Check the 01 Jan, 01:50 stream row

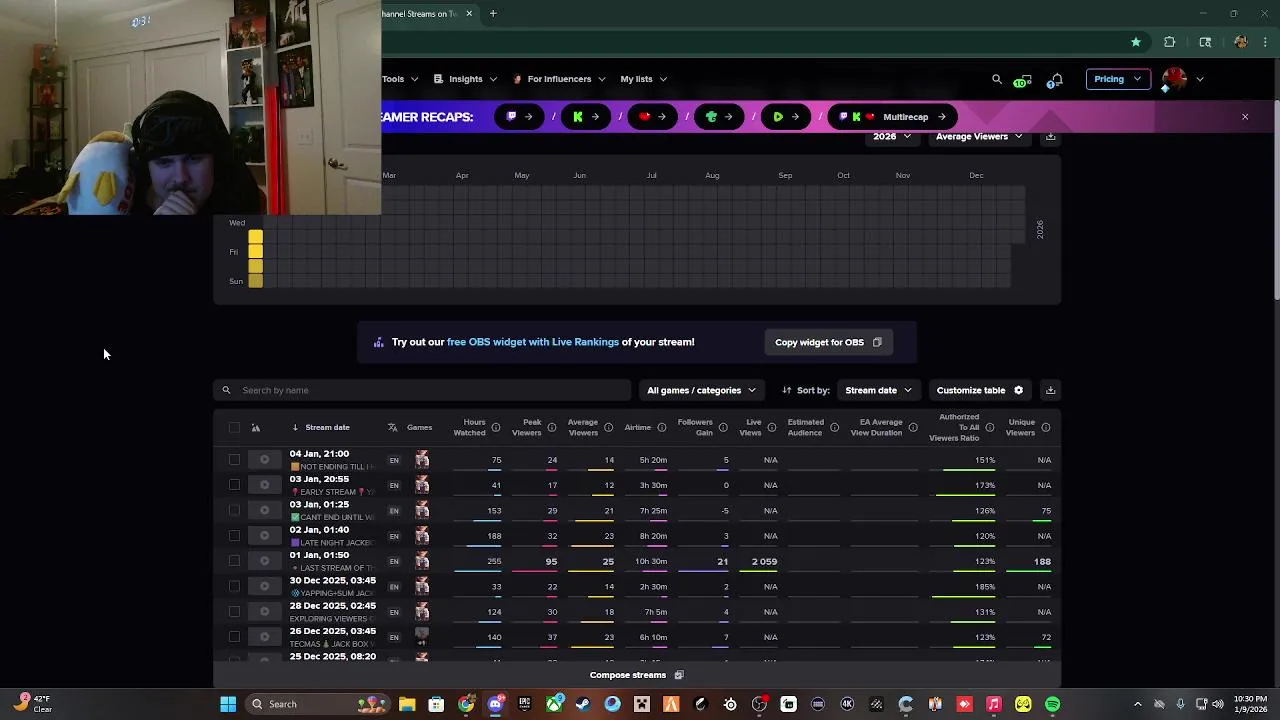234,561
